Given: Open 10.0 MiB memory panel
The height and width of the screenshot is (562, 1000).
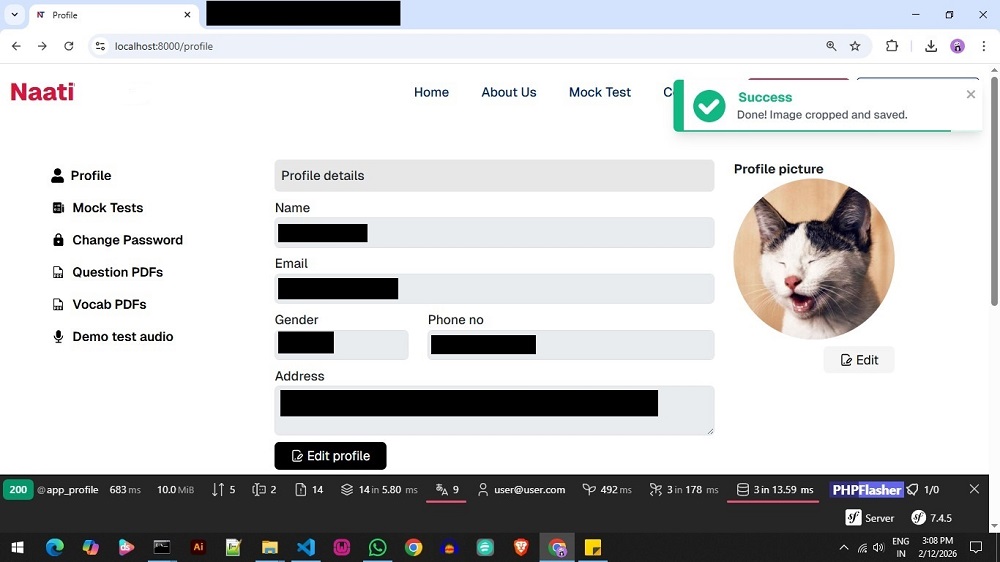Looking at the screenshot, I should click(x=175, y=490).
